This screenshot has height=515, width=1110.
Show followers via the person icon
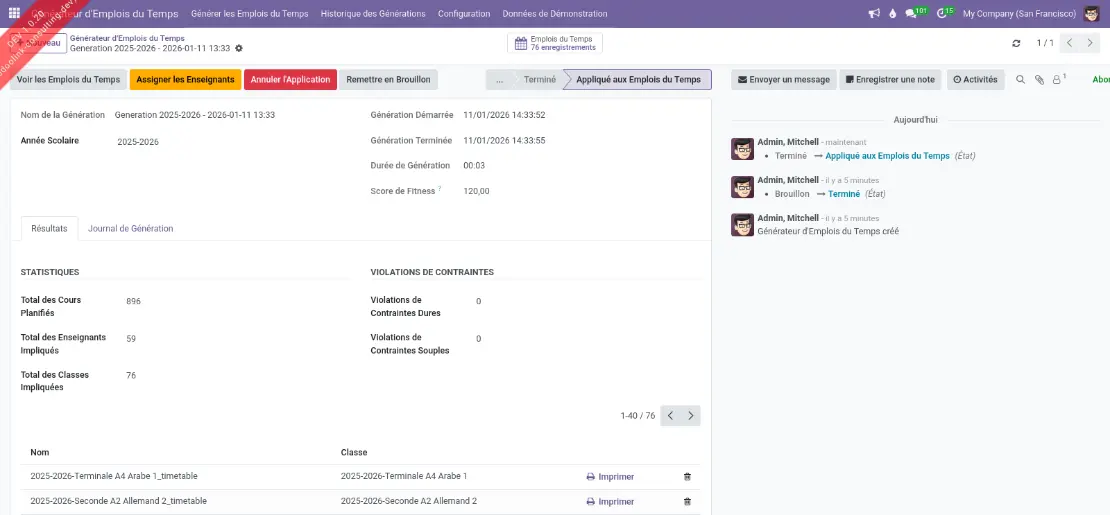[1057, 79]
